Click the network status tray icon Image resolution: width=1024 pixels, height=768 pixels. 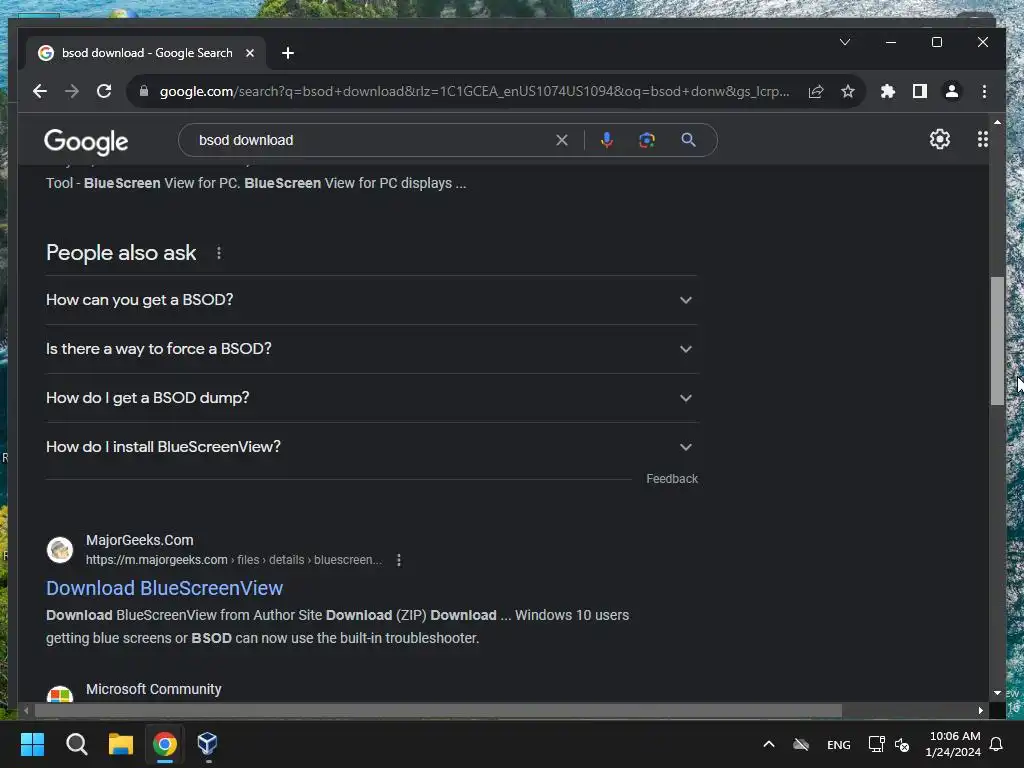[x=876, y=744]
